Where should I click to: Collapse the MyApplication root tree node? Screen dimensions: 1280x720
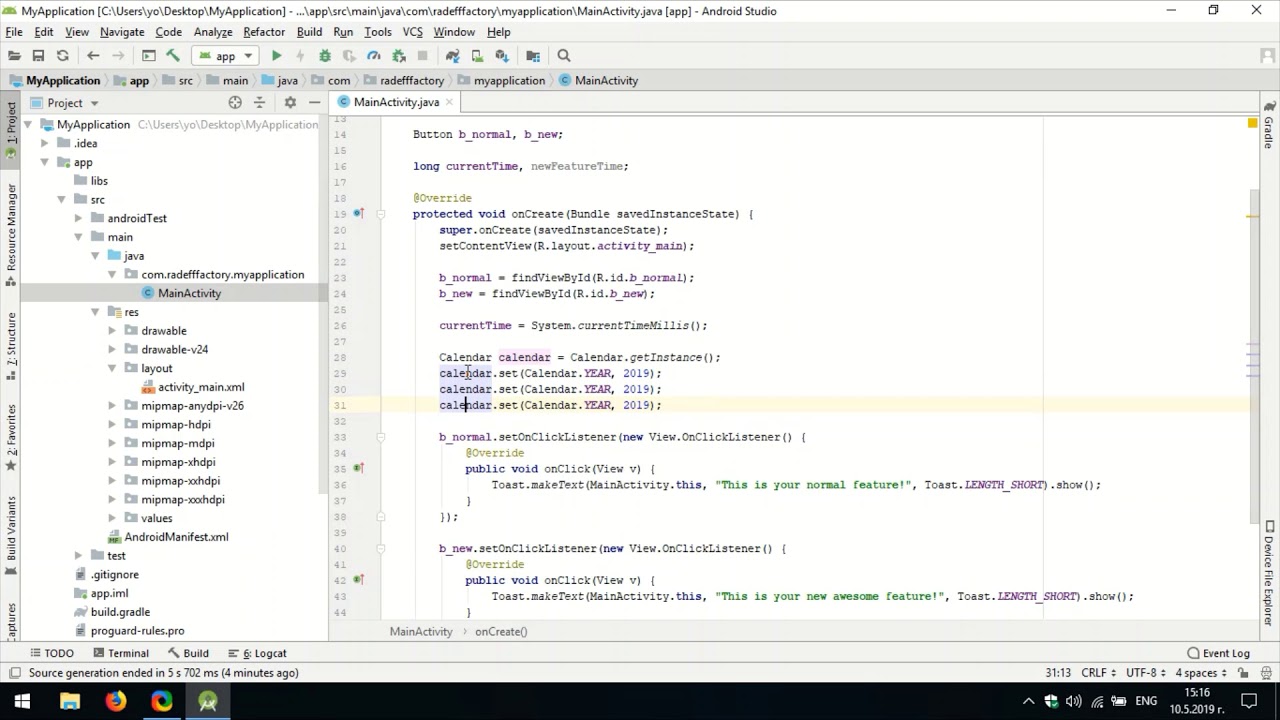[28, 125]
